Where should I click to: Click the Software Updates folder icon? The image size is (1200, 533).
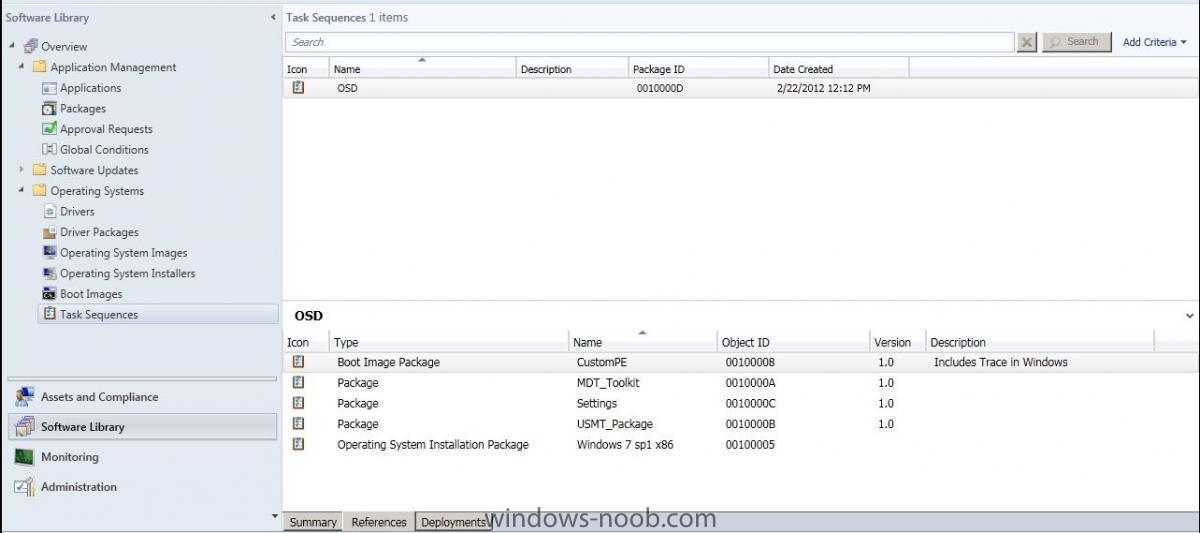[40, 170]
